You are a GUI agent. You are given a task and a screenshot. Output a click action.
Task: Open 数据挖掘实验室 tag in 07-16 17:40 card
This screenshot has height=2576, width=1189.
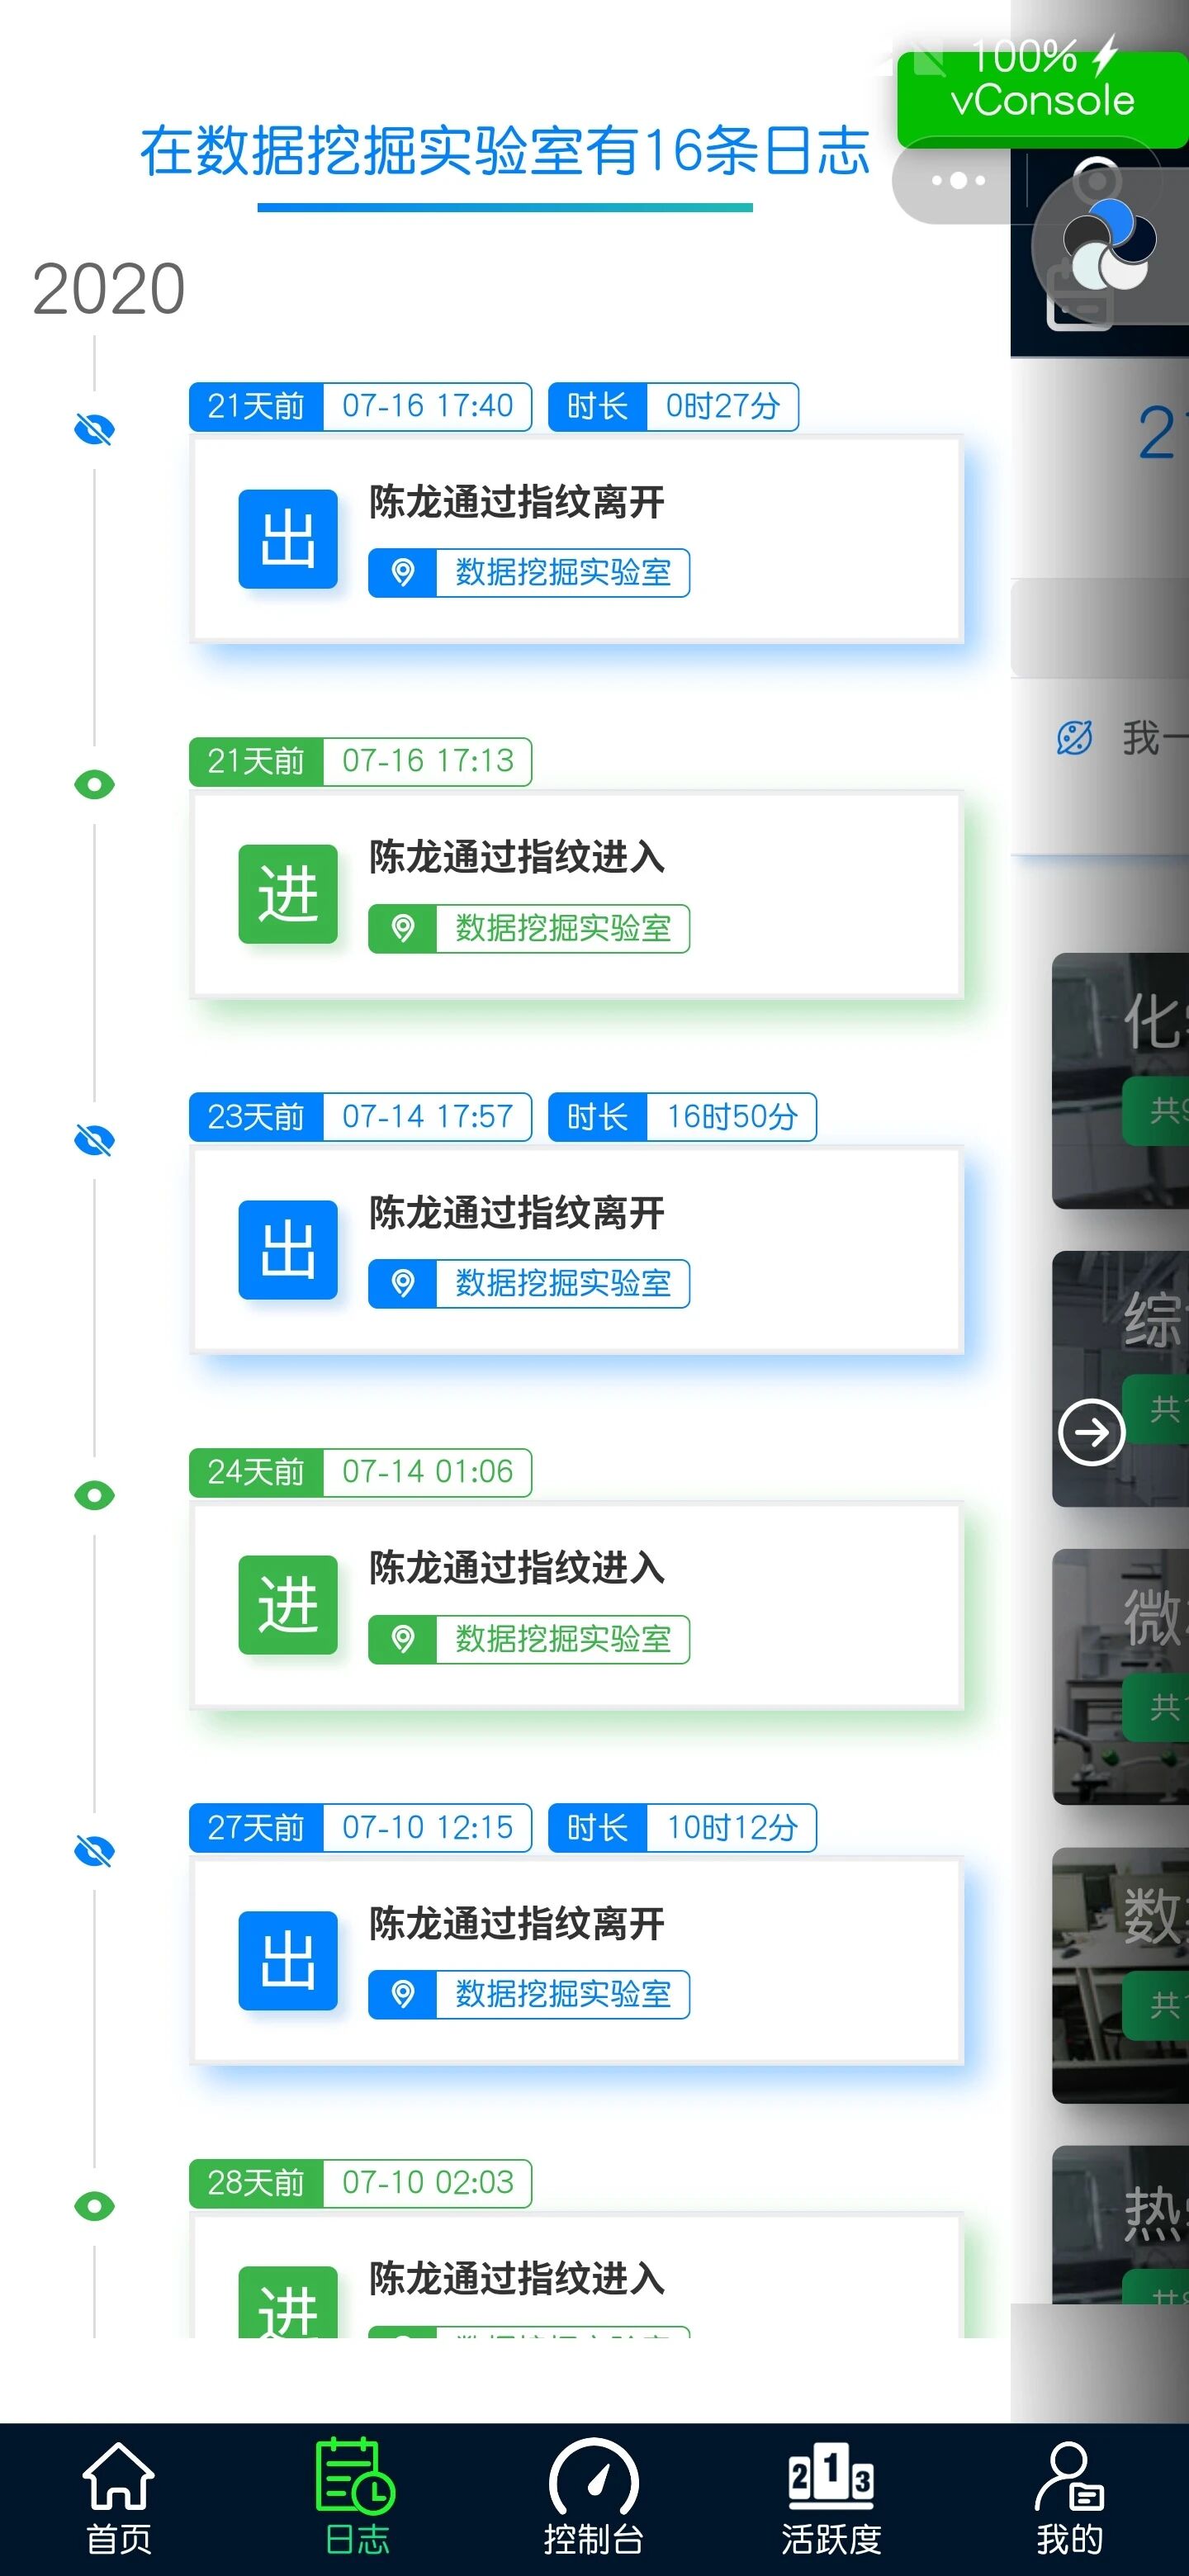[x=563, y=573]
